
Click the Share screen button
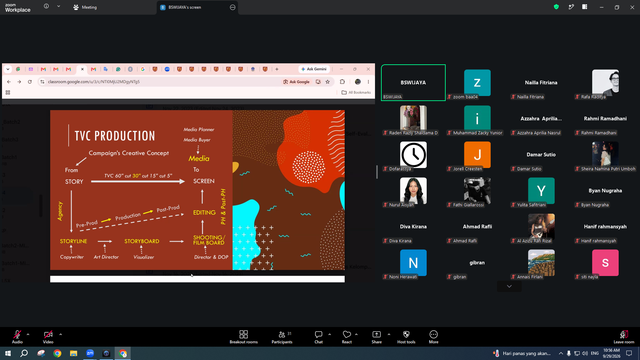(376, 337)
